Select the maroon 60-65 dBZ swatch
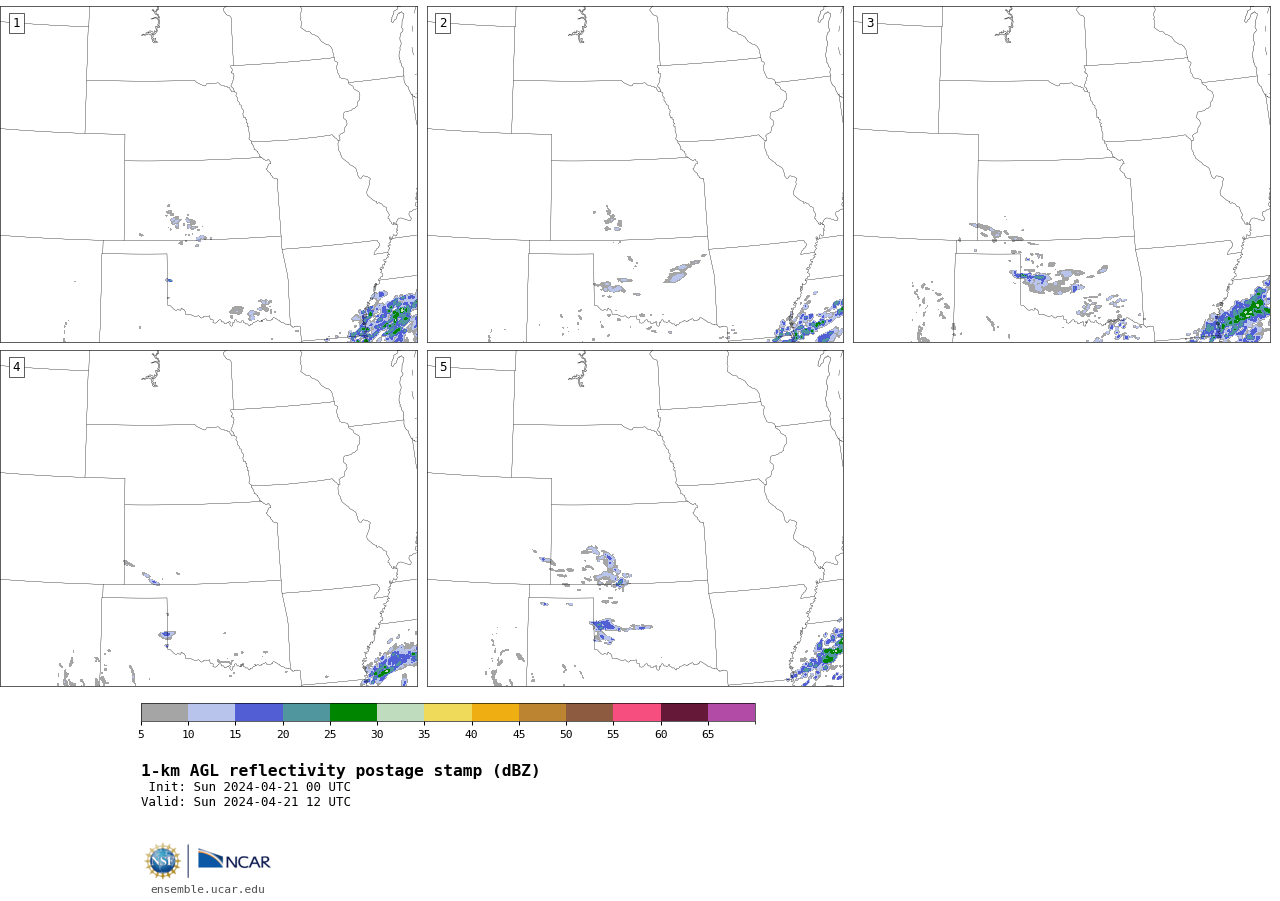The image size is (1280, 901). [x=684, y=712]
